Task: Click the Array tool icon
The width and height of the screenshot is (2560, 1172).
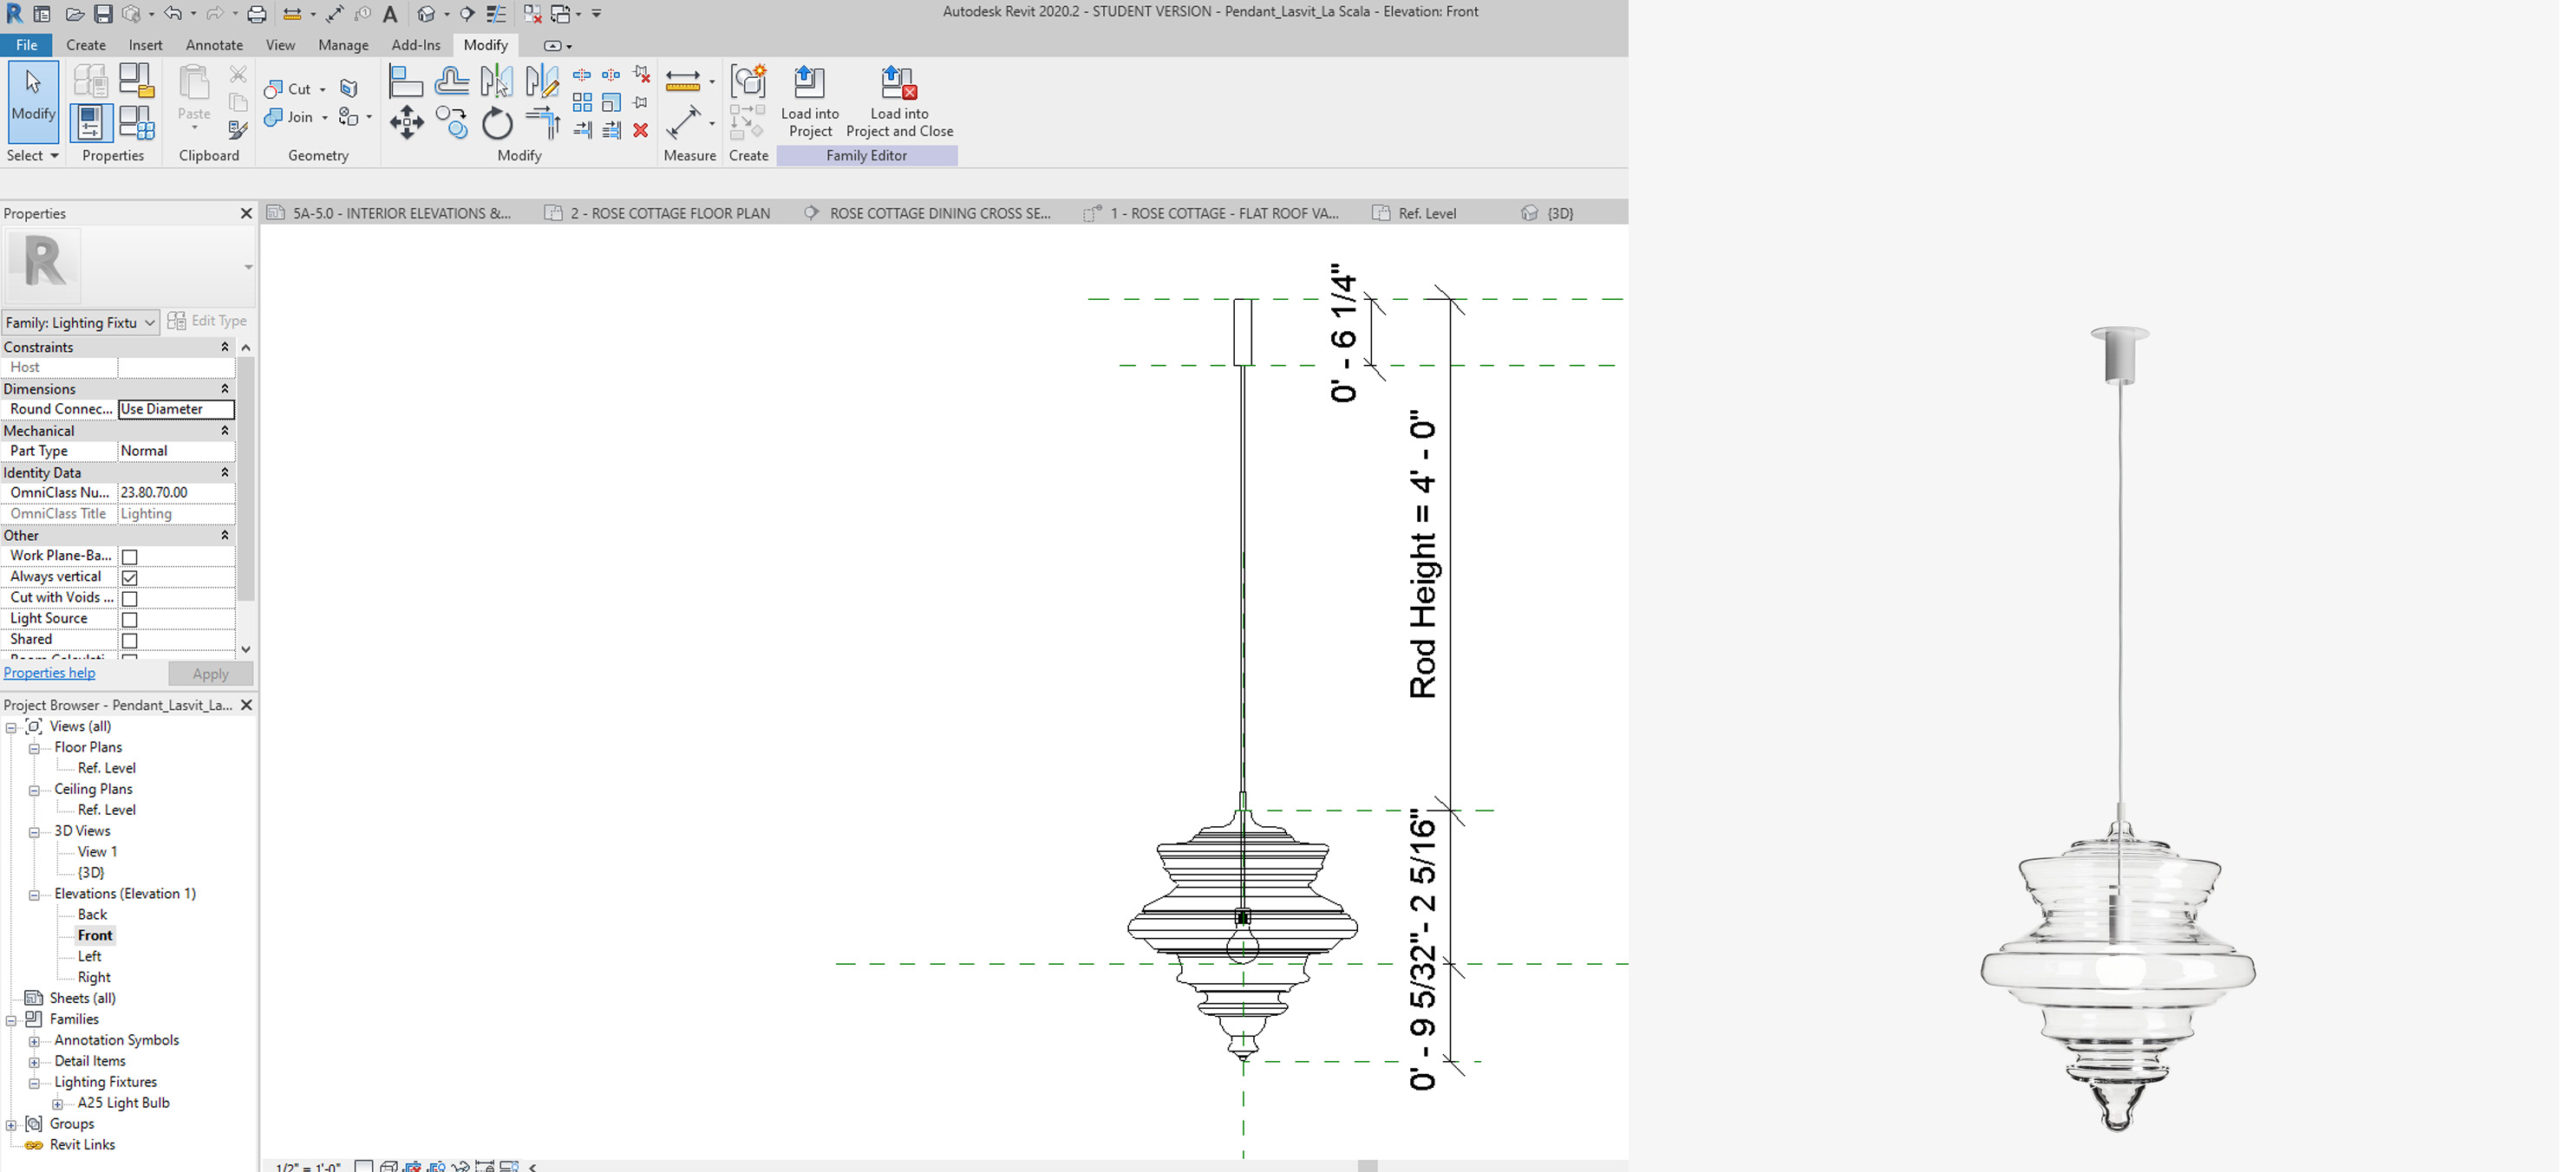Action: (582, 102)
